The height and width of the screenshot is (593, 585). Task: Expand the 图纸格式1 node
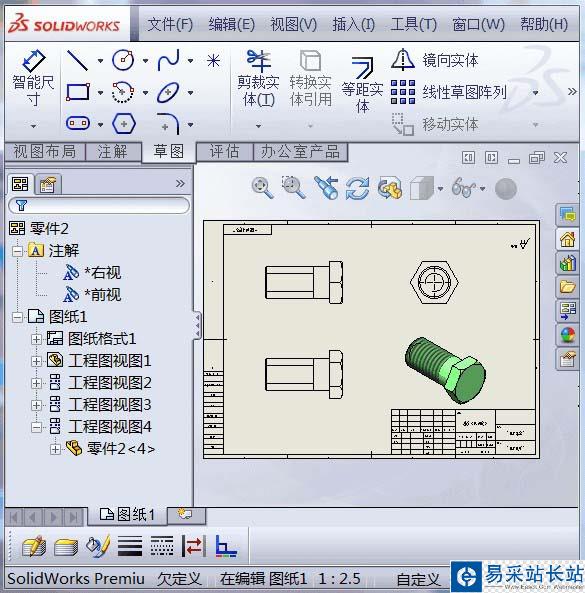coord(36,339)
